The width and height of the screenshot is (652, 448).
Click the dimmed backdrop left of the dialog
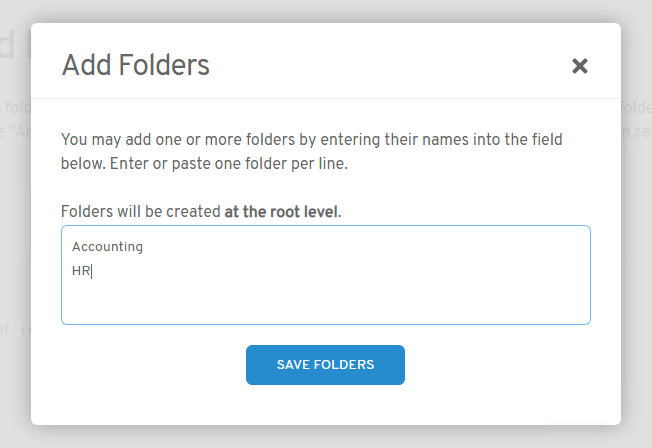coord(14,250)
